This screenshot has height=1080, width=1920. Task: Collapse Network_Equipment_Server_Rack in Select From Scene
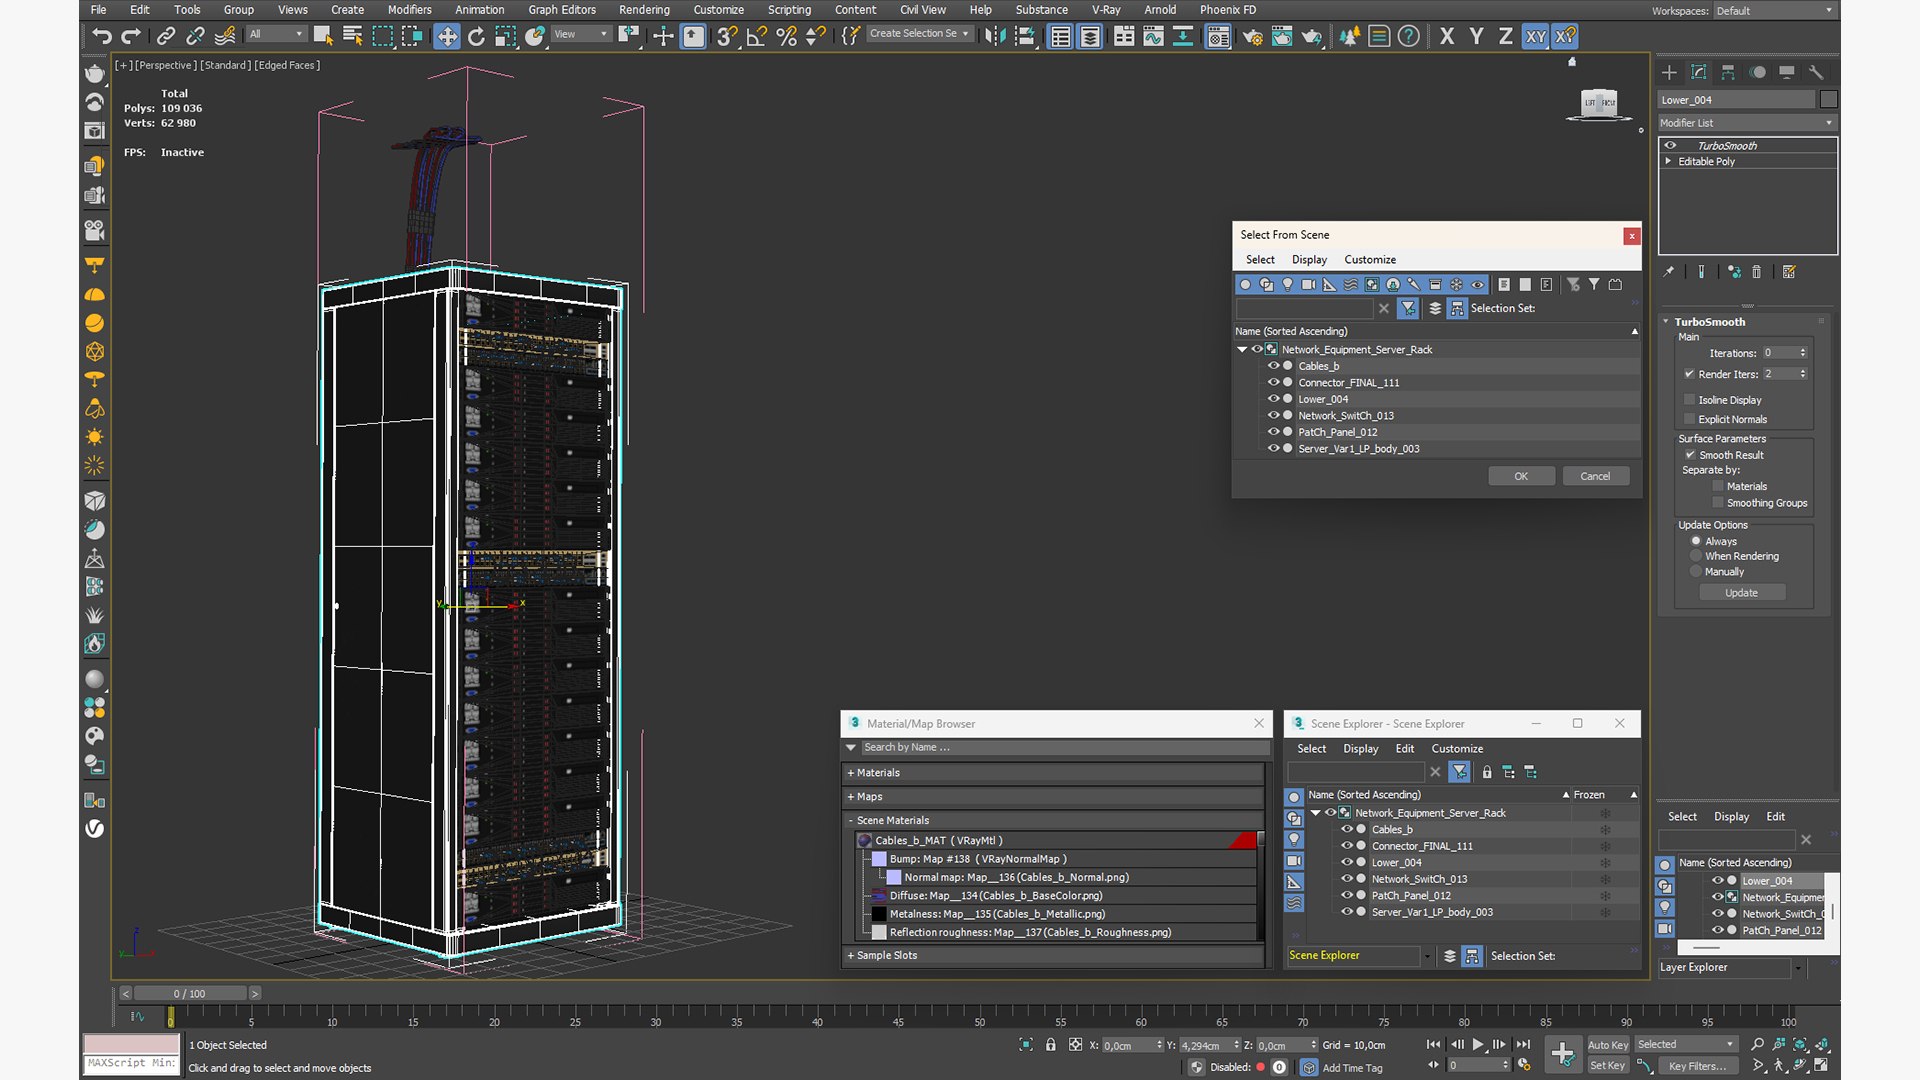coord(1242,350)
